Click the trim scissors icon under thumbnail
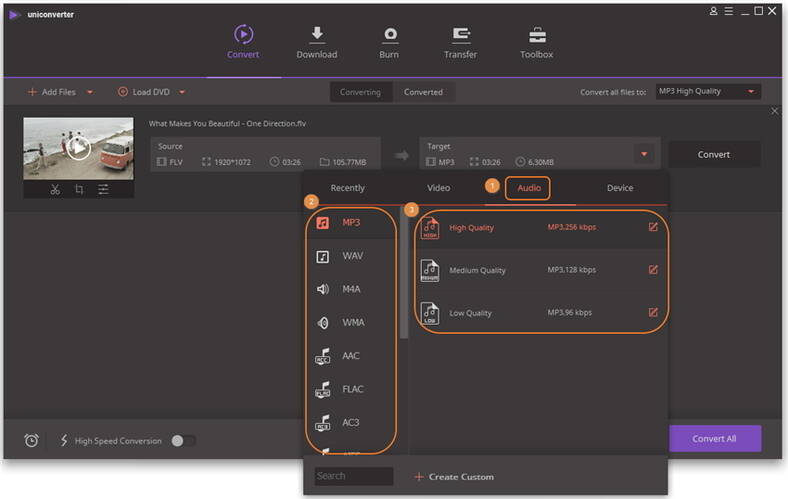This screenshot has width=788, height=499. pos(55,189)
